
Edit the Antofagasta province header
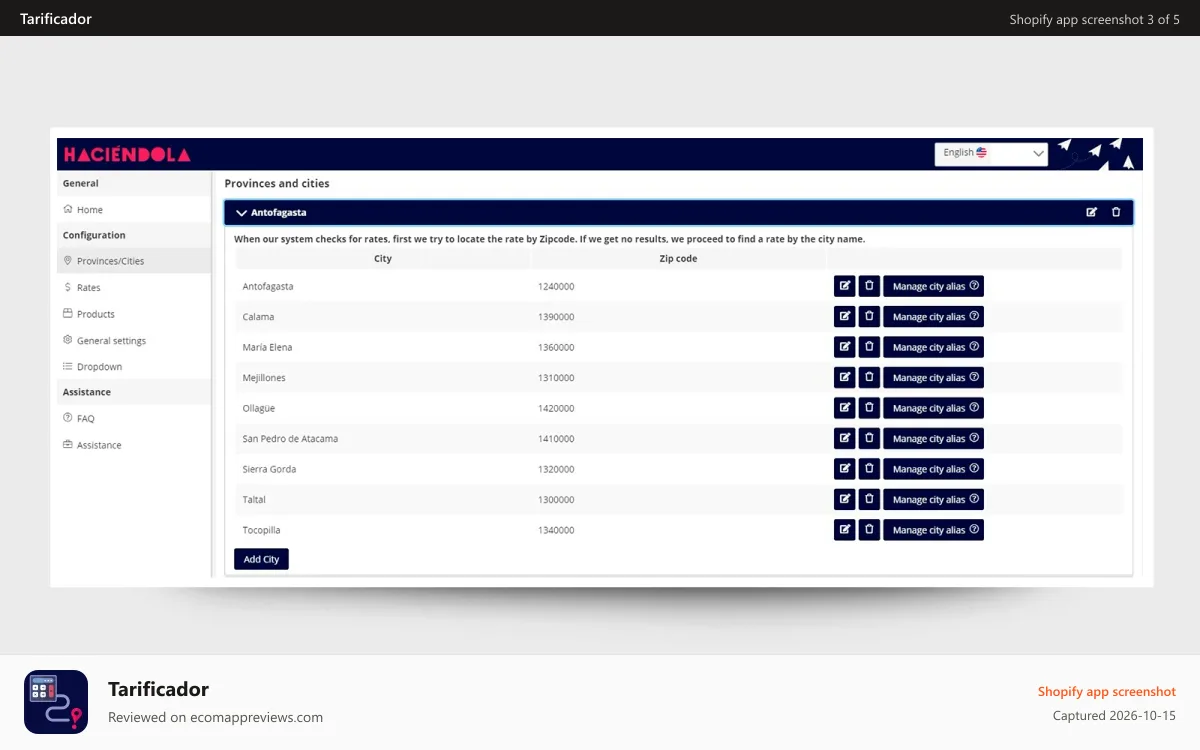(x=1091, y=212)
